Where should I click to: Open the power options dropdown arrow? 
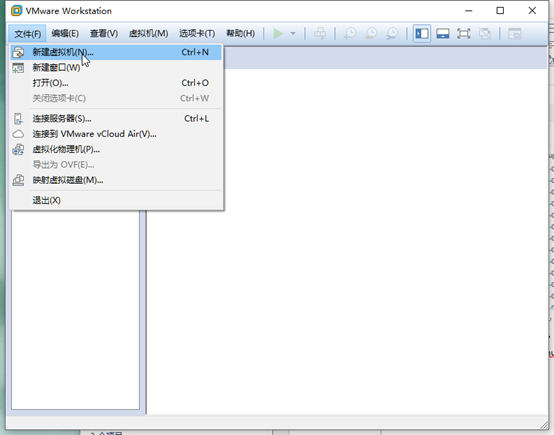point(293,34)
